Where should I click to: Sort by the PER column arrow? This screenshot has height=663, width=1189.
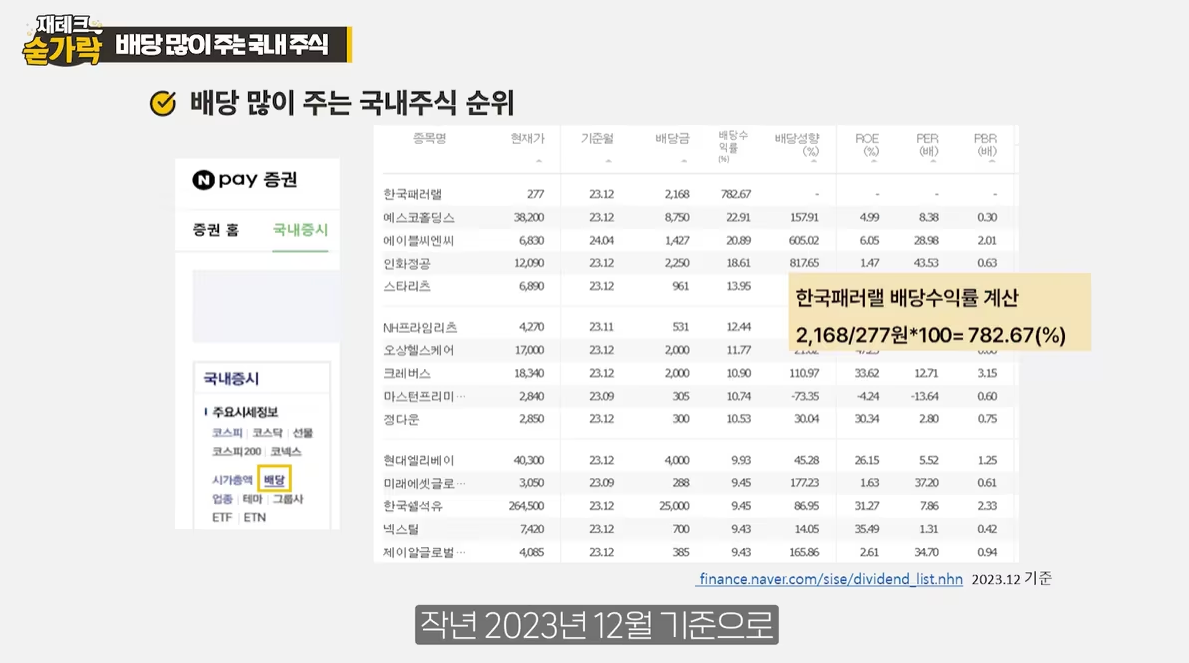click(x=933, y=161)
